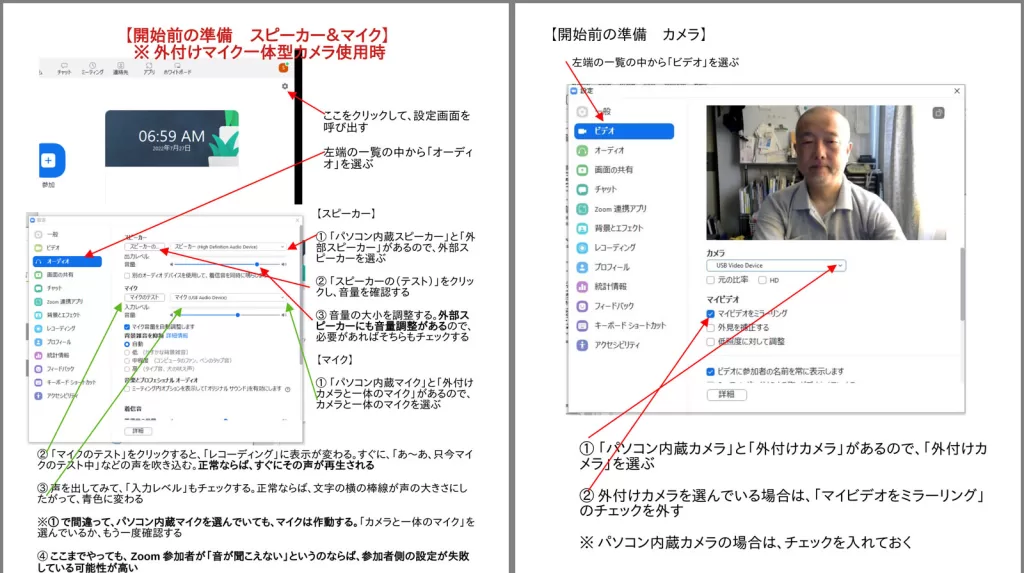This screenshot has height=573, width=1024.
Task: Toggle the HD checkbox
Action: (x=762, y=280)
